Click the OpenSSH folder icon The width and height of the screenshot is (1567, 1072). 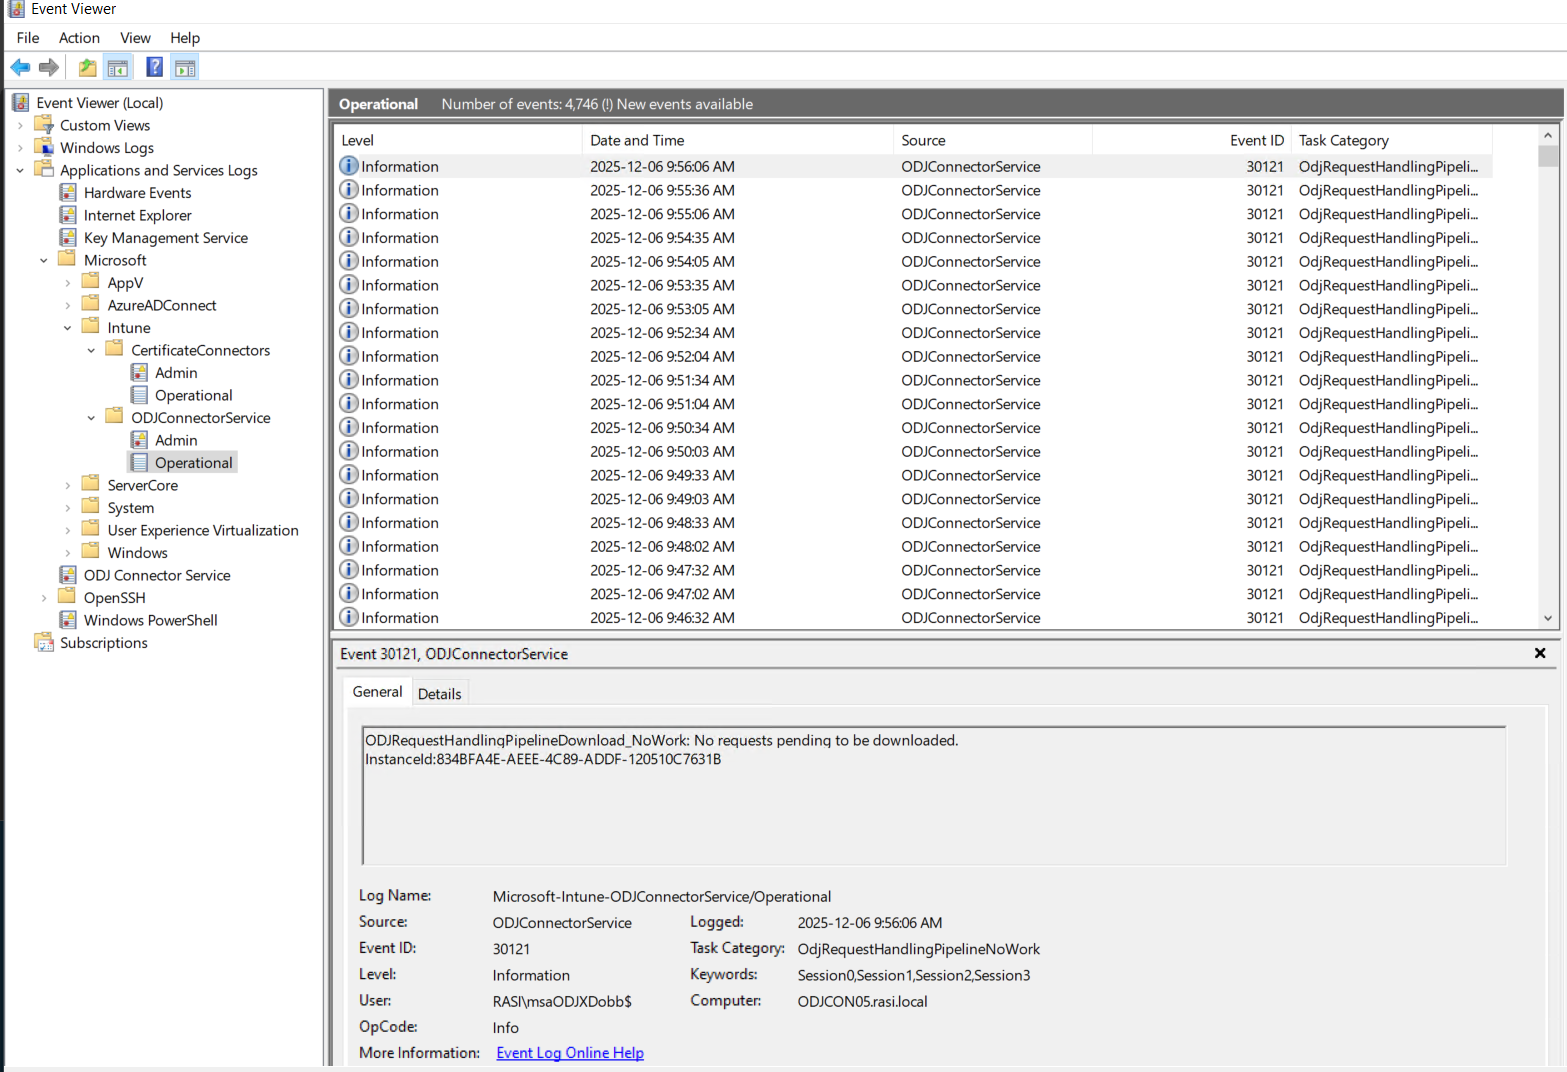coord(67,596)
